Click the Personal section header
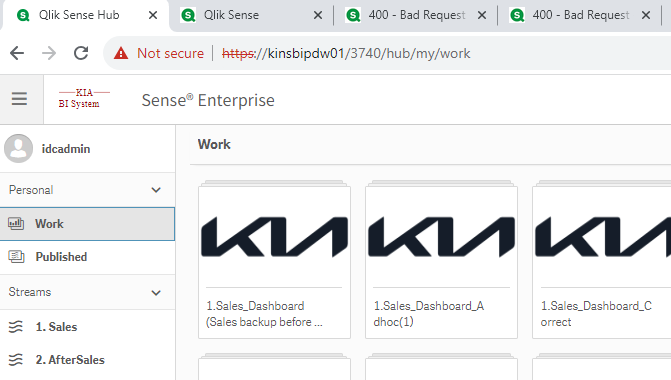 coord(87,190)
